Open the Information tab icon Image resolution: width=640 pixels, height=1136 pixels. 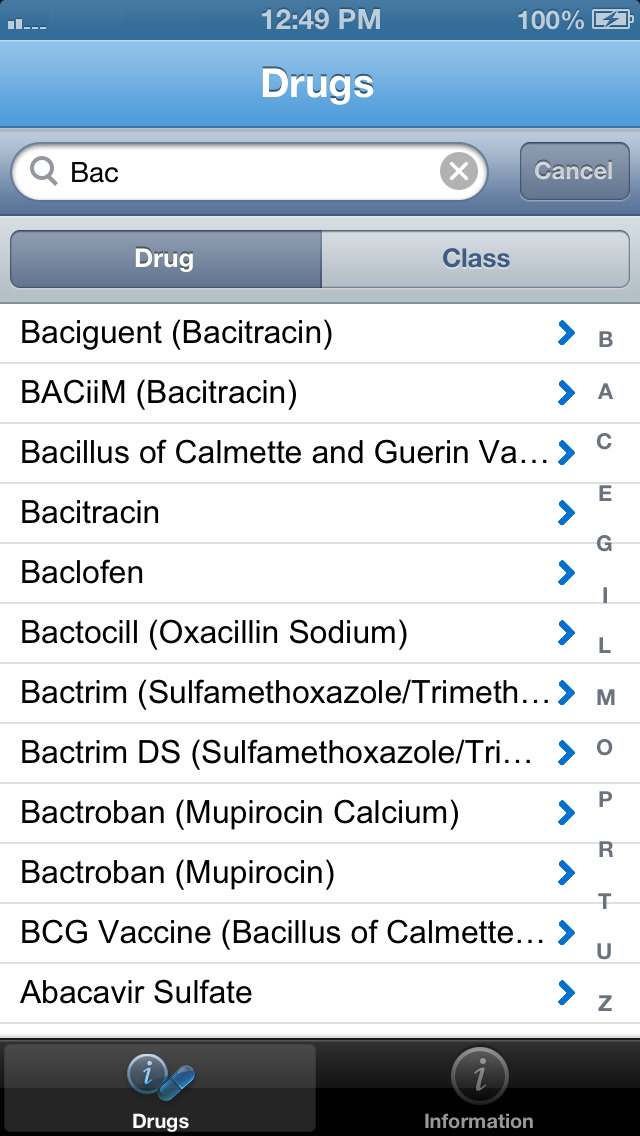click(479, 1076)
